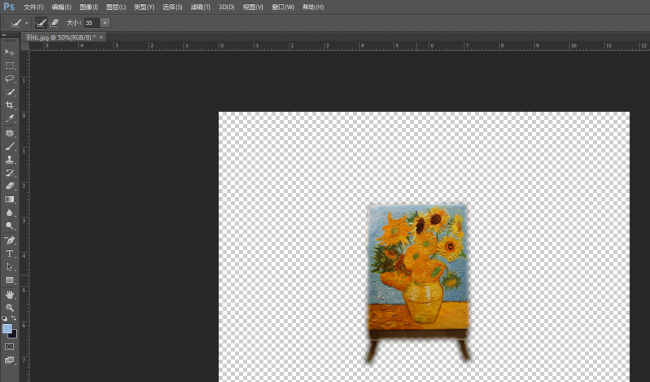Image resolution: width=650 pixels, height=382 pixels.
Task: Choose the first brush mode in options bar
Action: pyautogui.click(x=41, y=23)
